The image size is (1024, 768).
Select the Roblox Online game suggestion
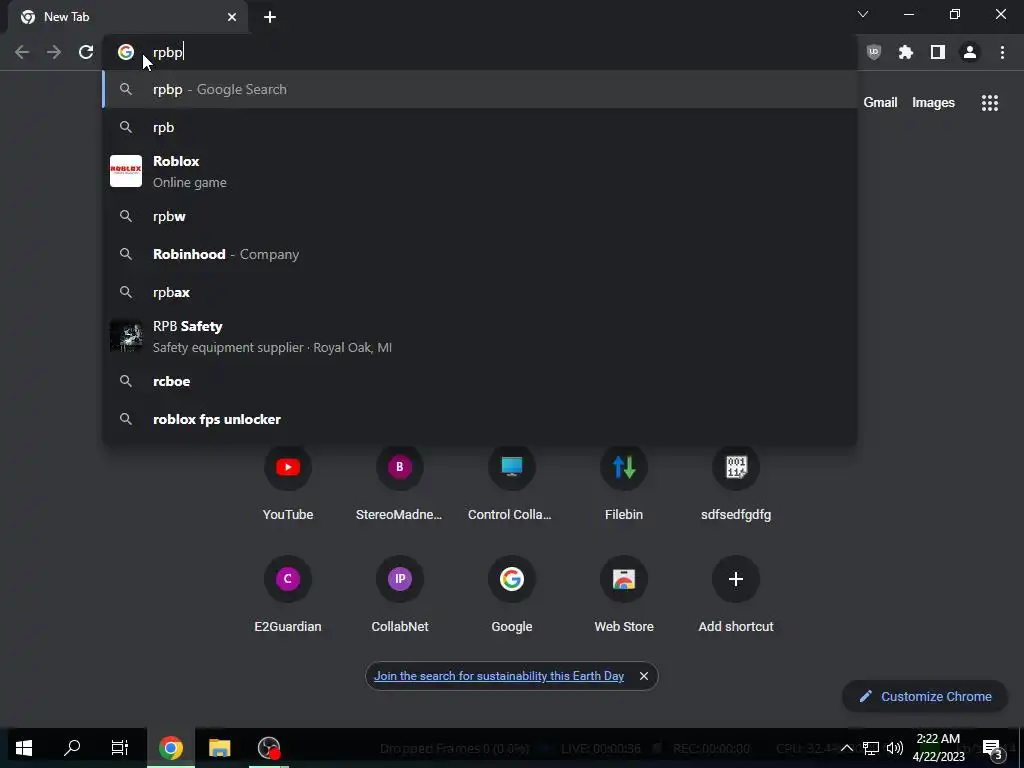point(480,171)
